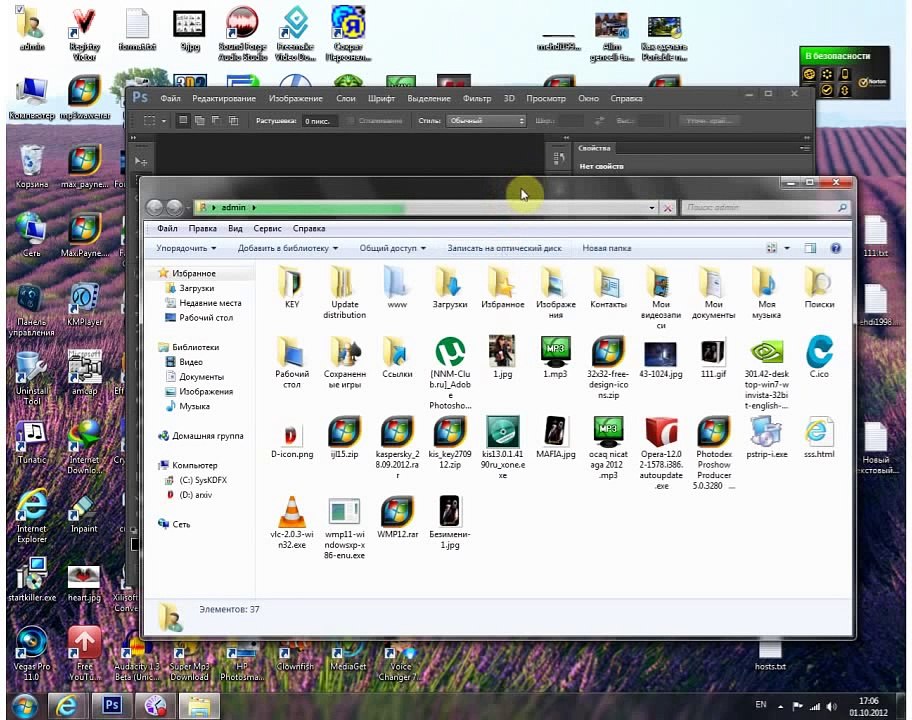This screenshot has height=720, width=912.
Task: Open Photoshop Фильтр menu
Action: pos(477,98)
